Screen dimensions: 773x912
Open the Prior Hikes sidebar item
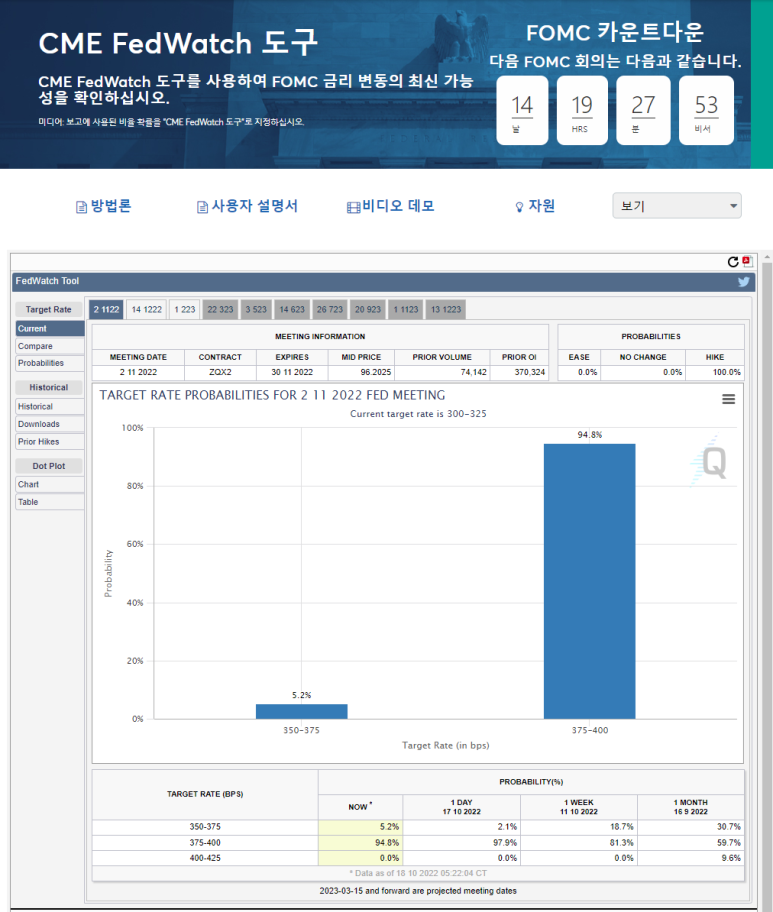(50, 441)
